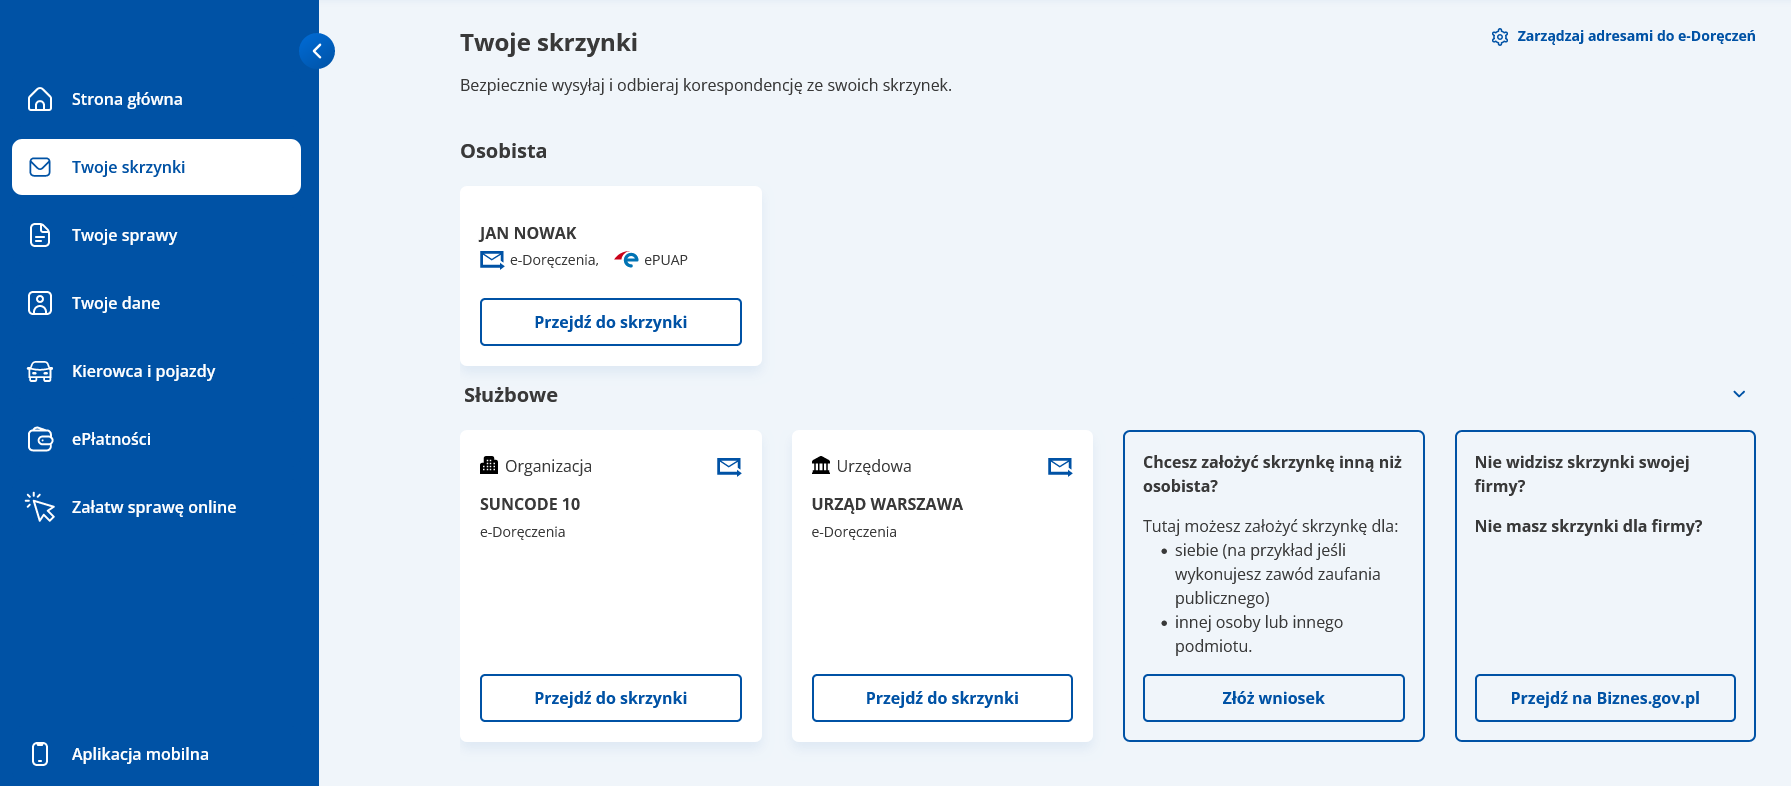The image size is (1791, 786).
Task: Click the e-Doręczenia envelope icon under JAN NOWAK
Action: tap(492, 260)
